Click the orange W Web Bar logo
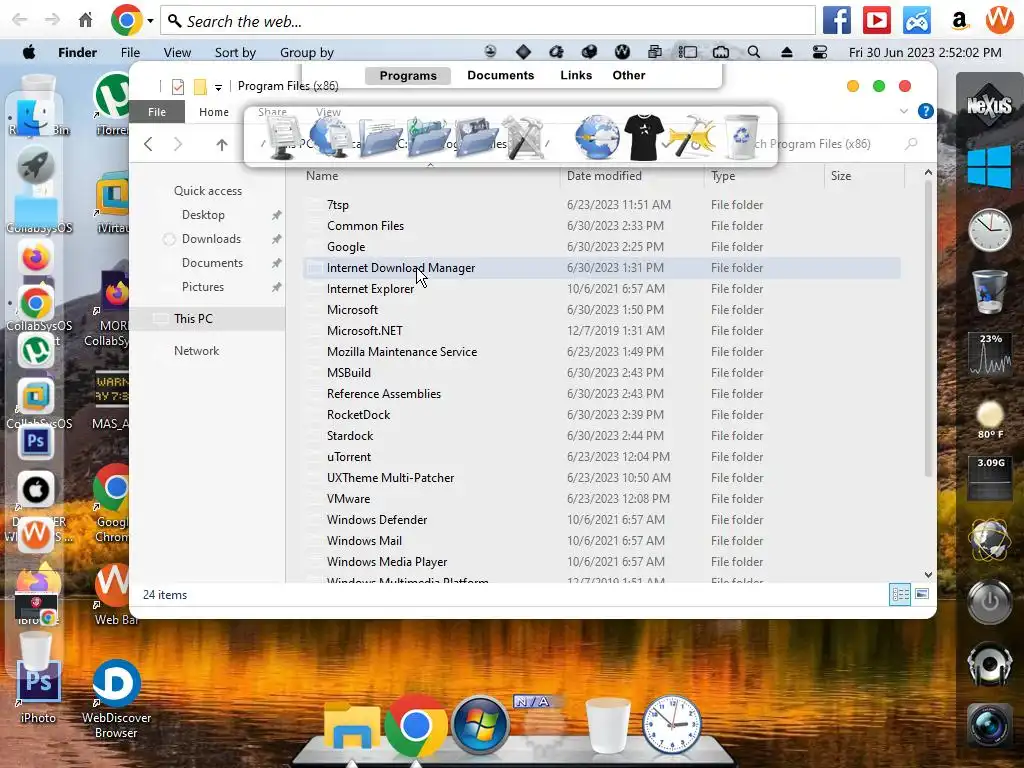 coord(999,20)
